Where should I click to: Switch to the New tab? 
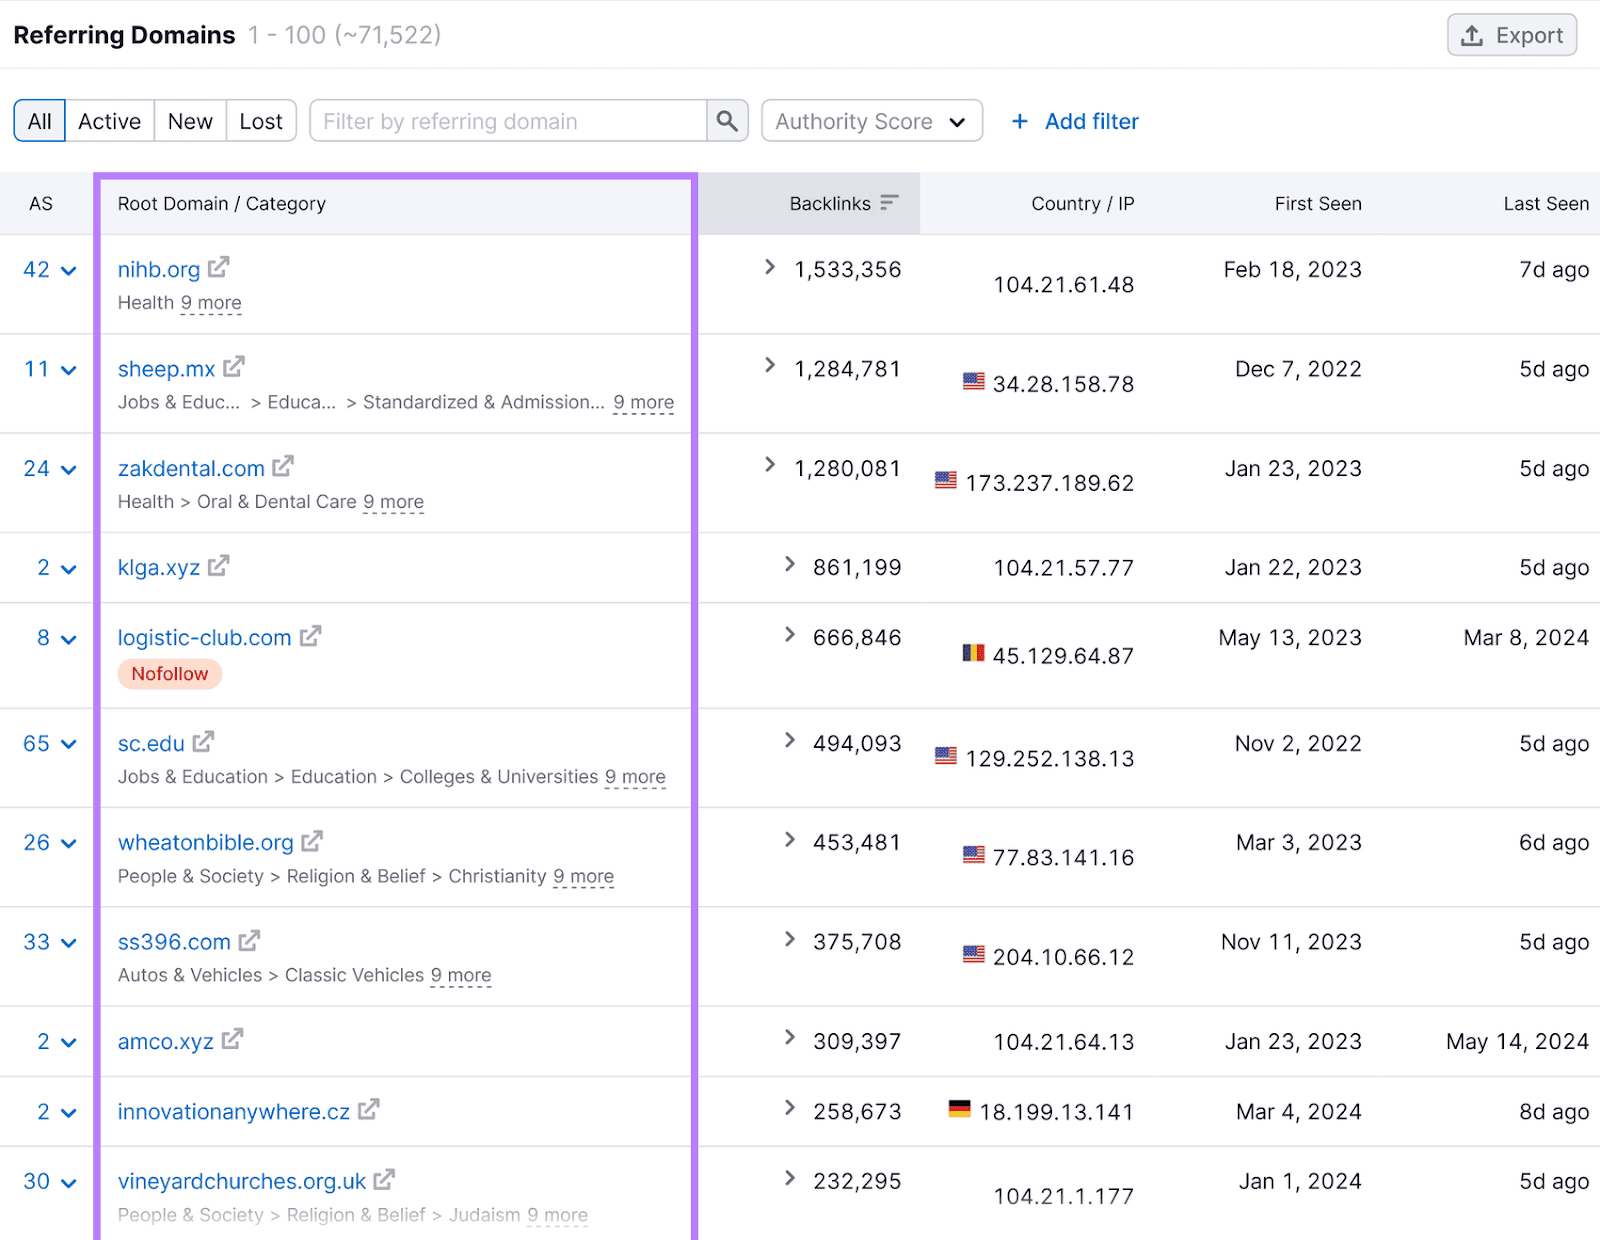(189, 120)
